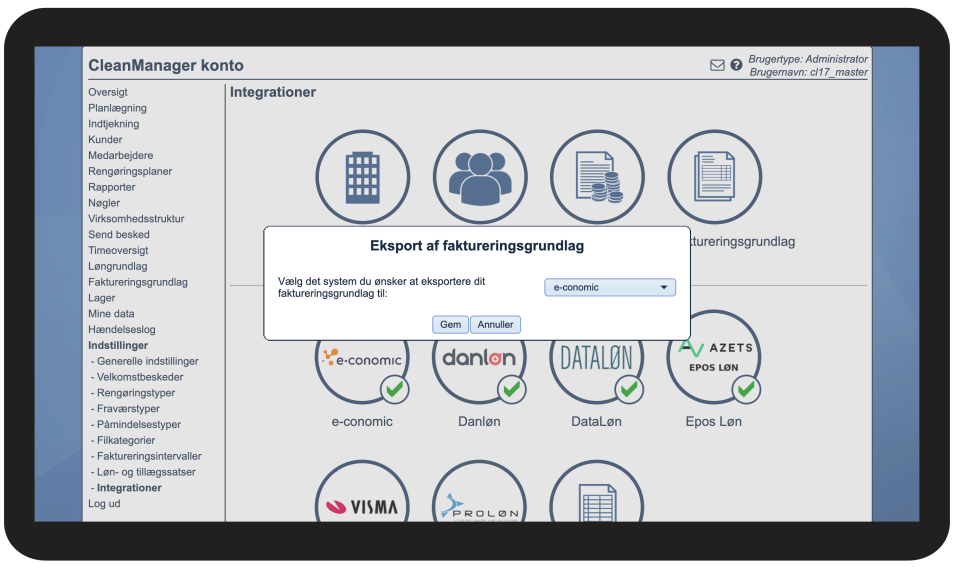Screen dimensions: 954x567
Task: Open Indtjekning in the sidebar
Action: pos(114,123)
